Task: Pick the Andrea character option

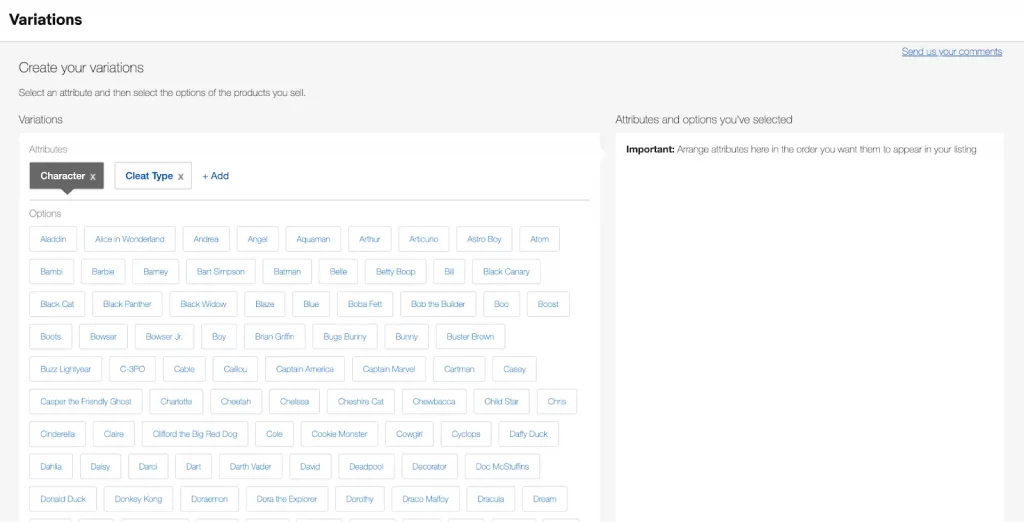Action: (x=206, y=239)
